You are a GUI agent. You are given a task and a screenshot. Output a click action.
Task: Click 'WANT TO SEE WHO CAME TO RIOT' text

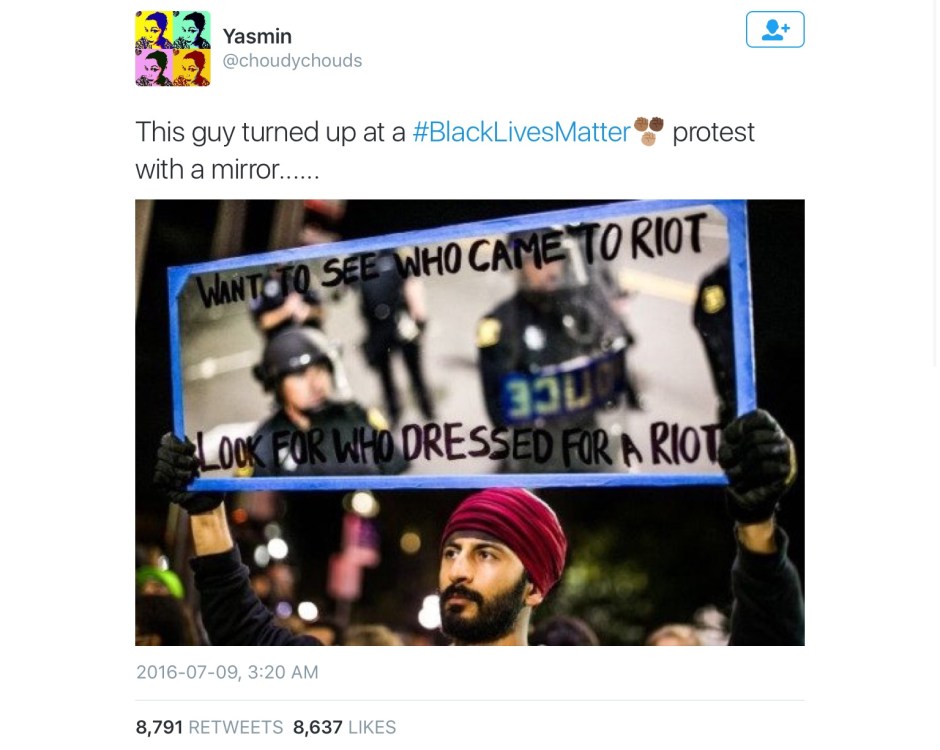coord(451,261)
